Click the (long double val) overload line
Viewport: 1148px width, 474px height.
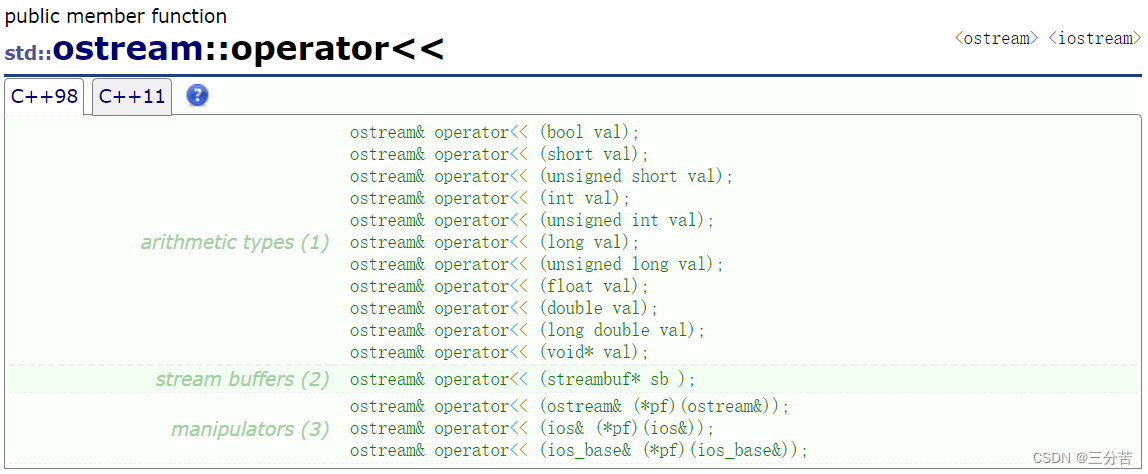coord(528,330)
